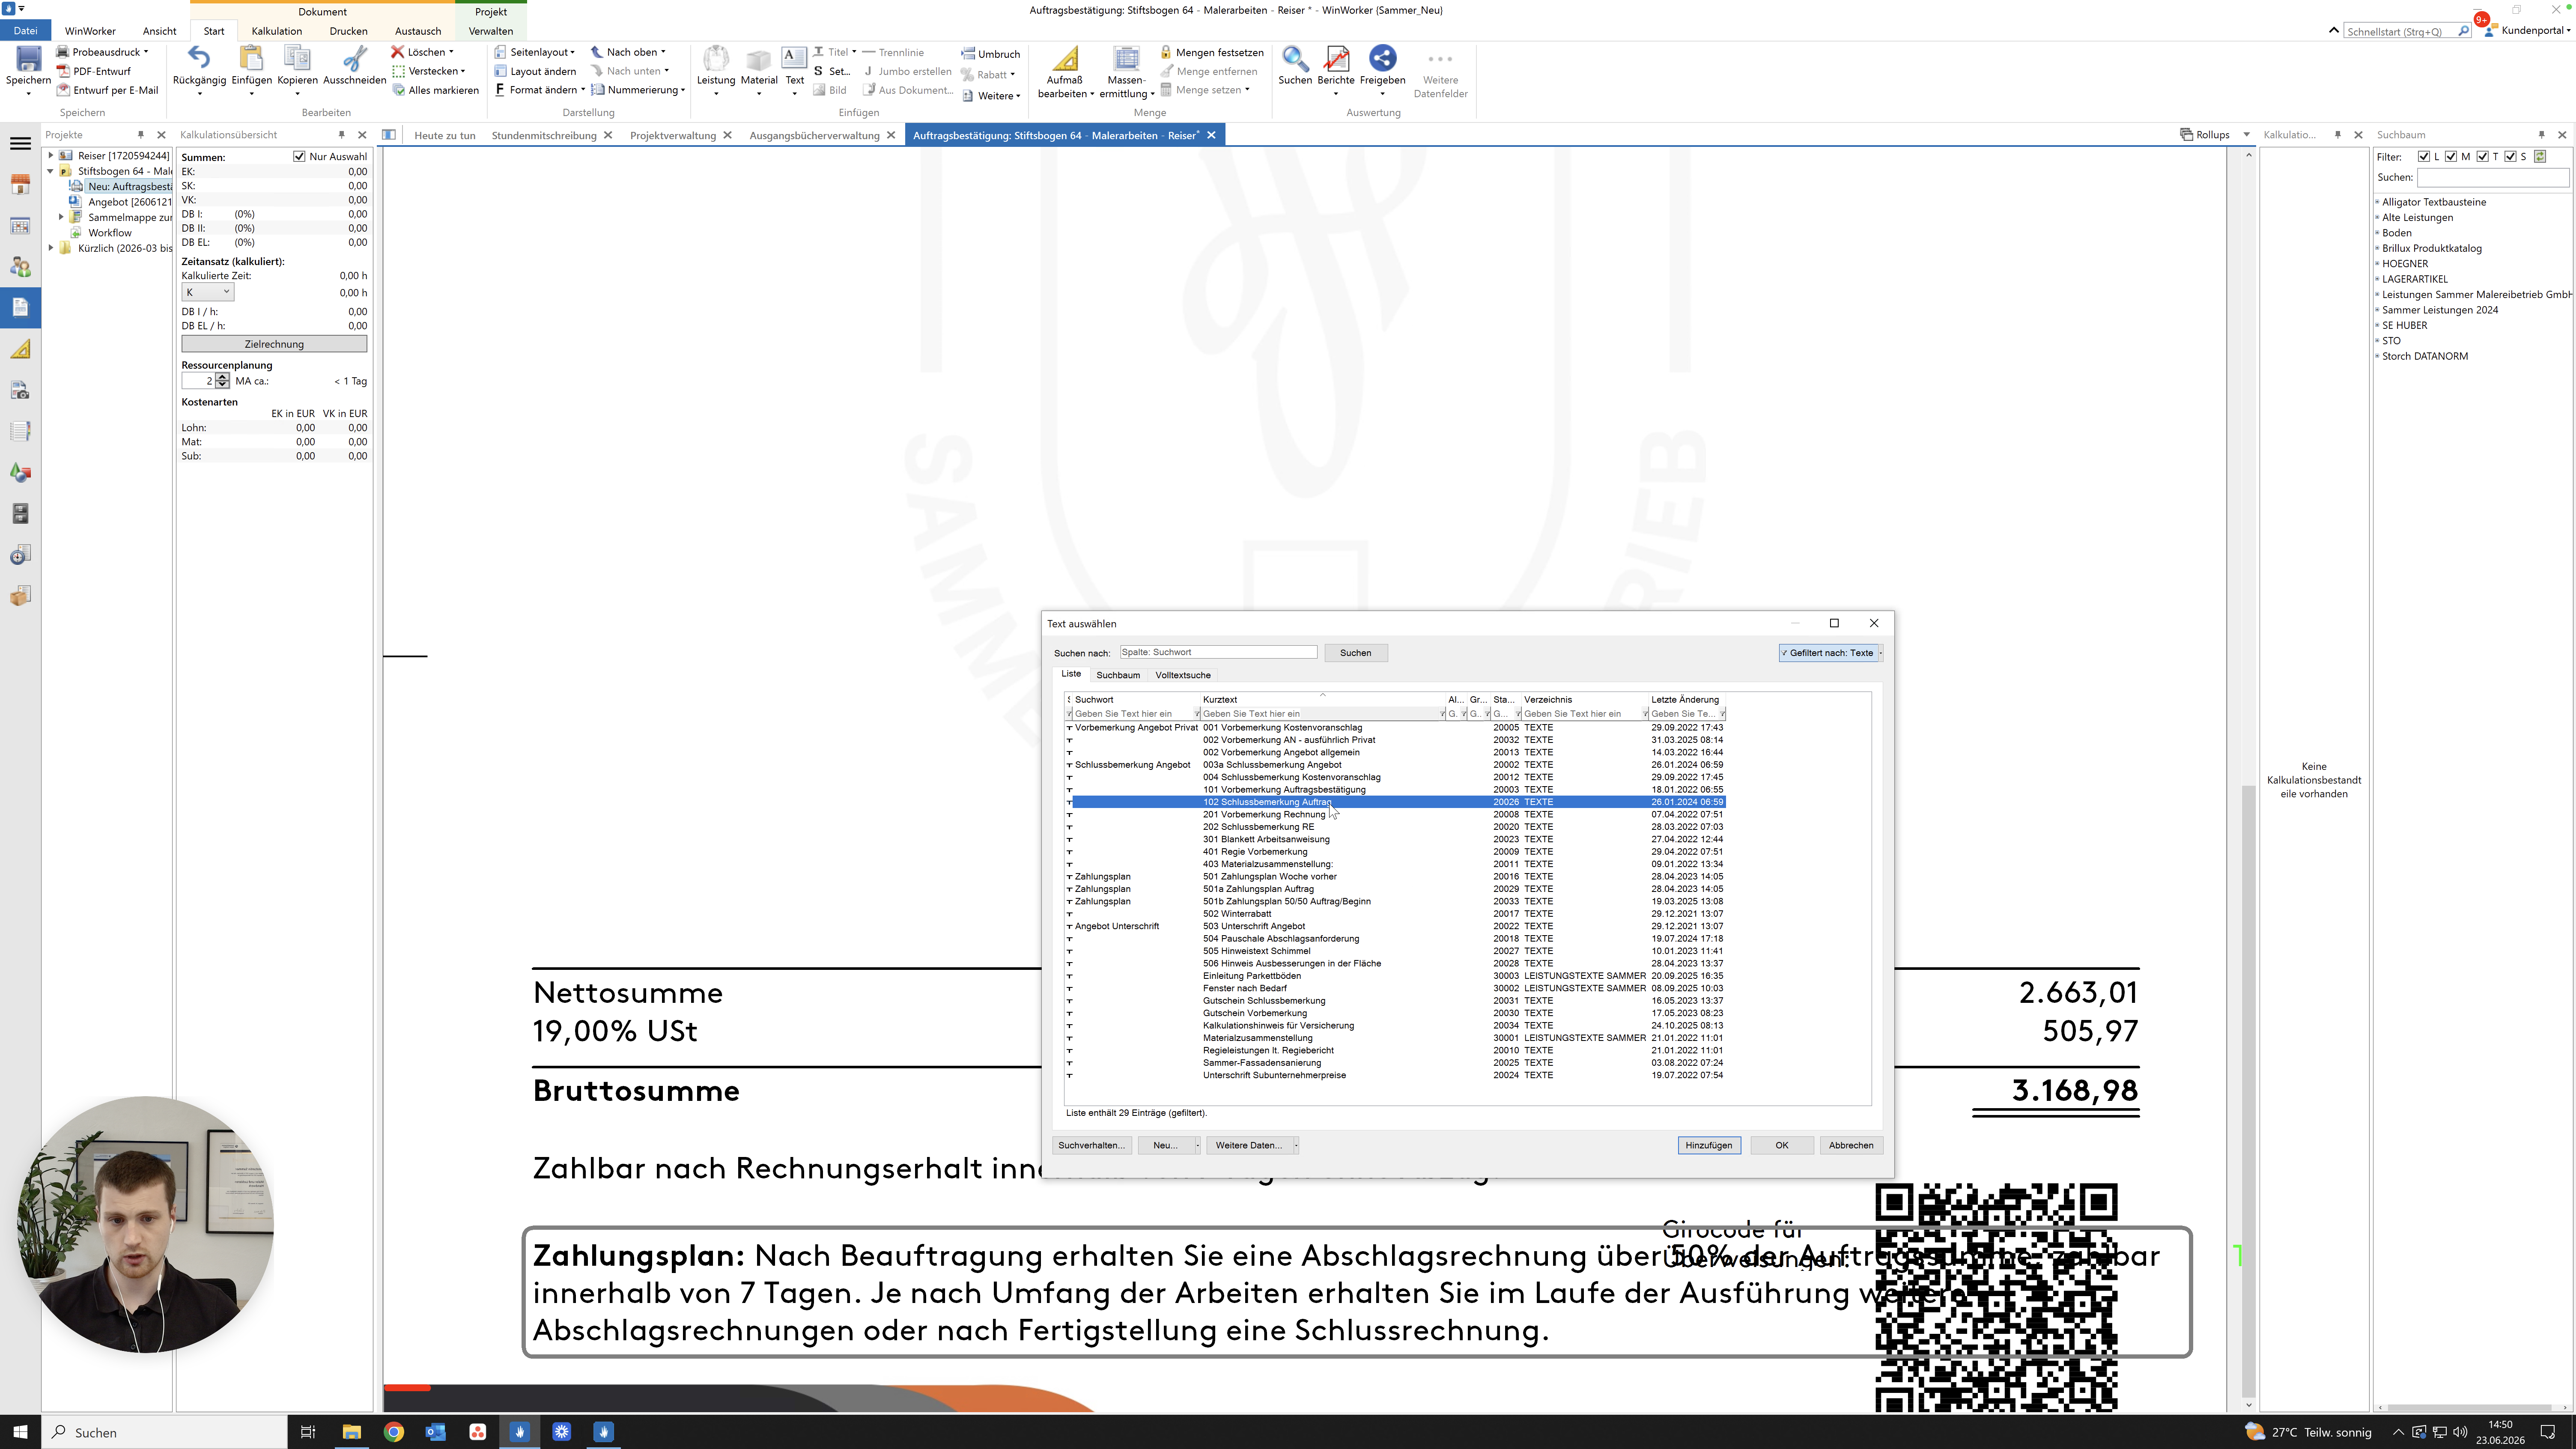2576x1449 pixels.
Task: Toggle the M filter checkbox in Suchbaum
Action: 2451,157
